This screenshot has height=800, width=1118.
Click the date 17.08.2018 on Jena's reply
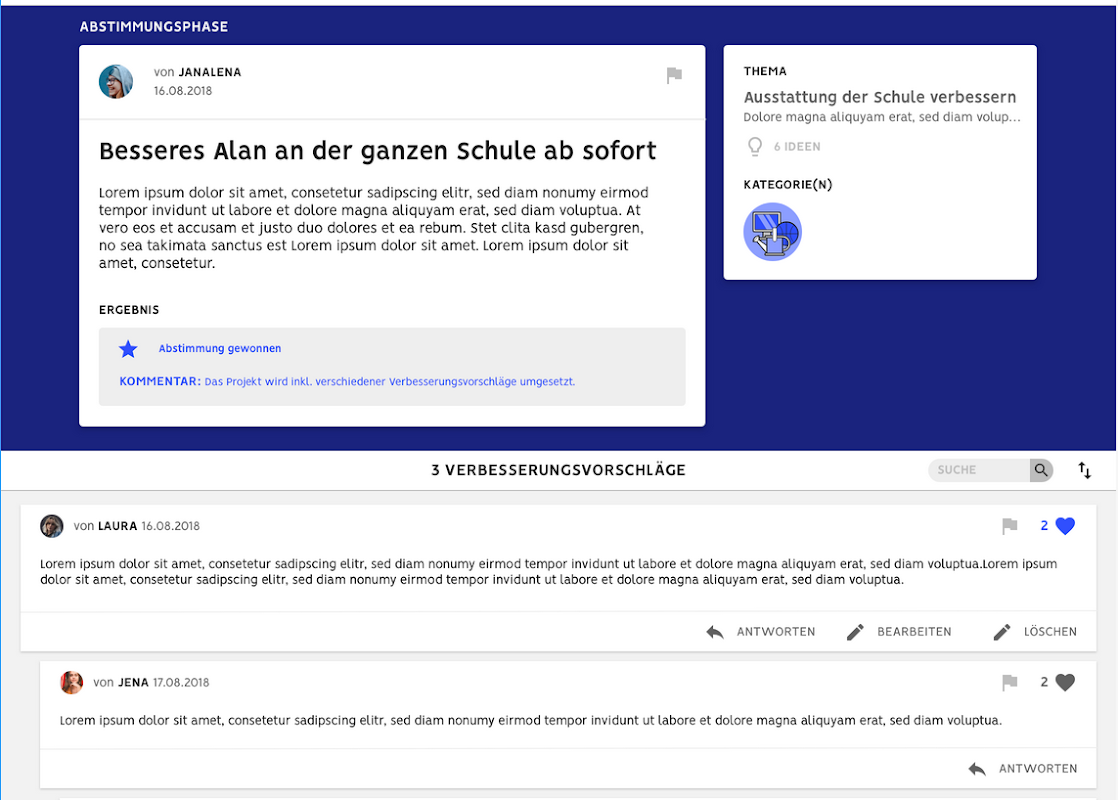click(x=181, y=682)
